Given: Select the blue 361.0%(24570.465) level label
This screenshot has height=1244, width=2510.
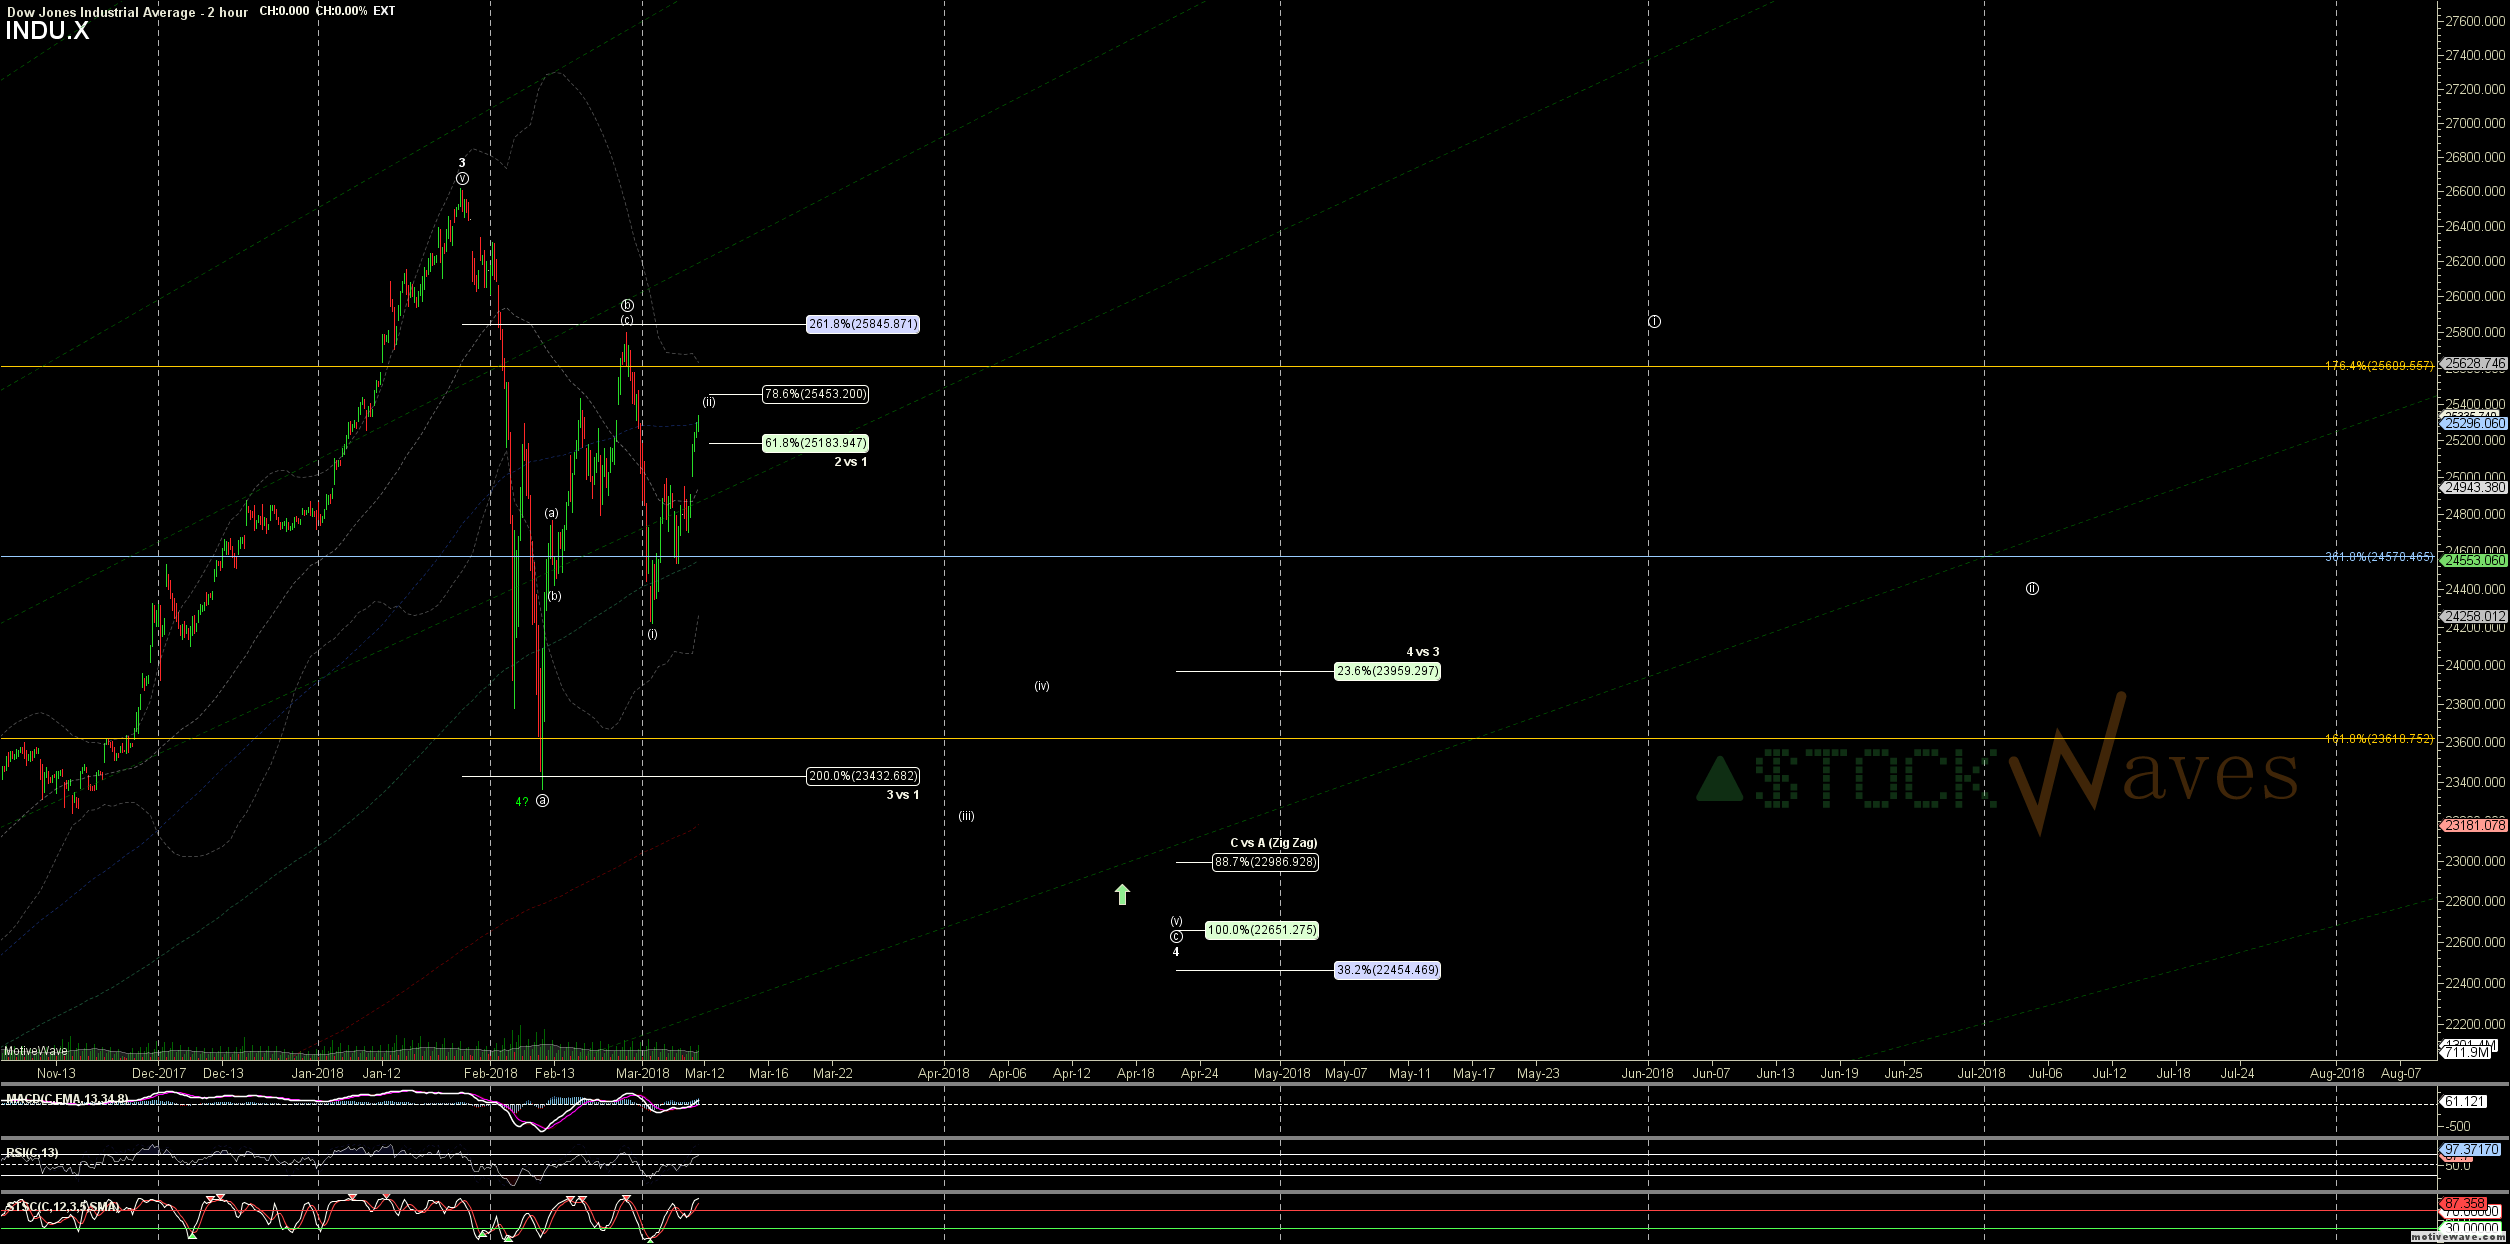Looking at the screenshot, I should pos(2378,557).
